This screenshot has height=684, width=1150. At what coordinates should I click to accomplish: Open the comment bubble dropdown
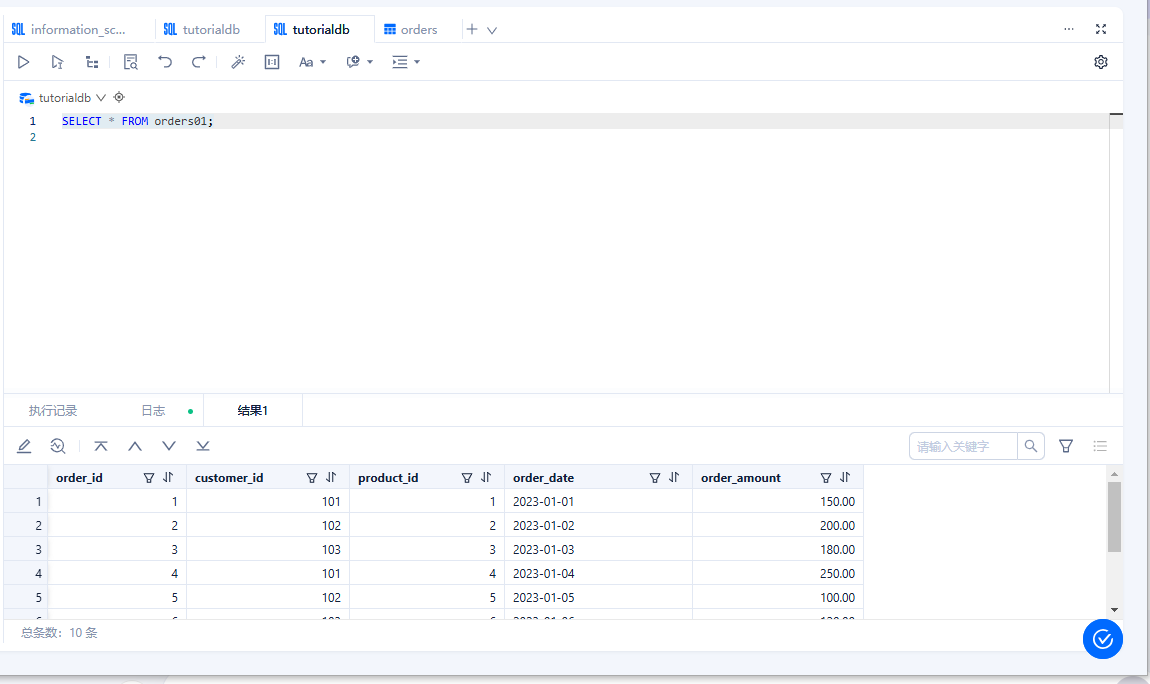pos(359,62)
